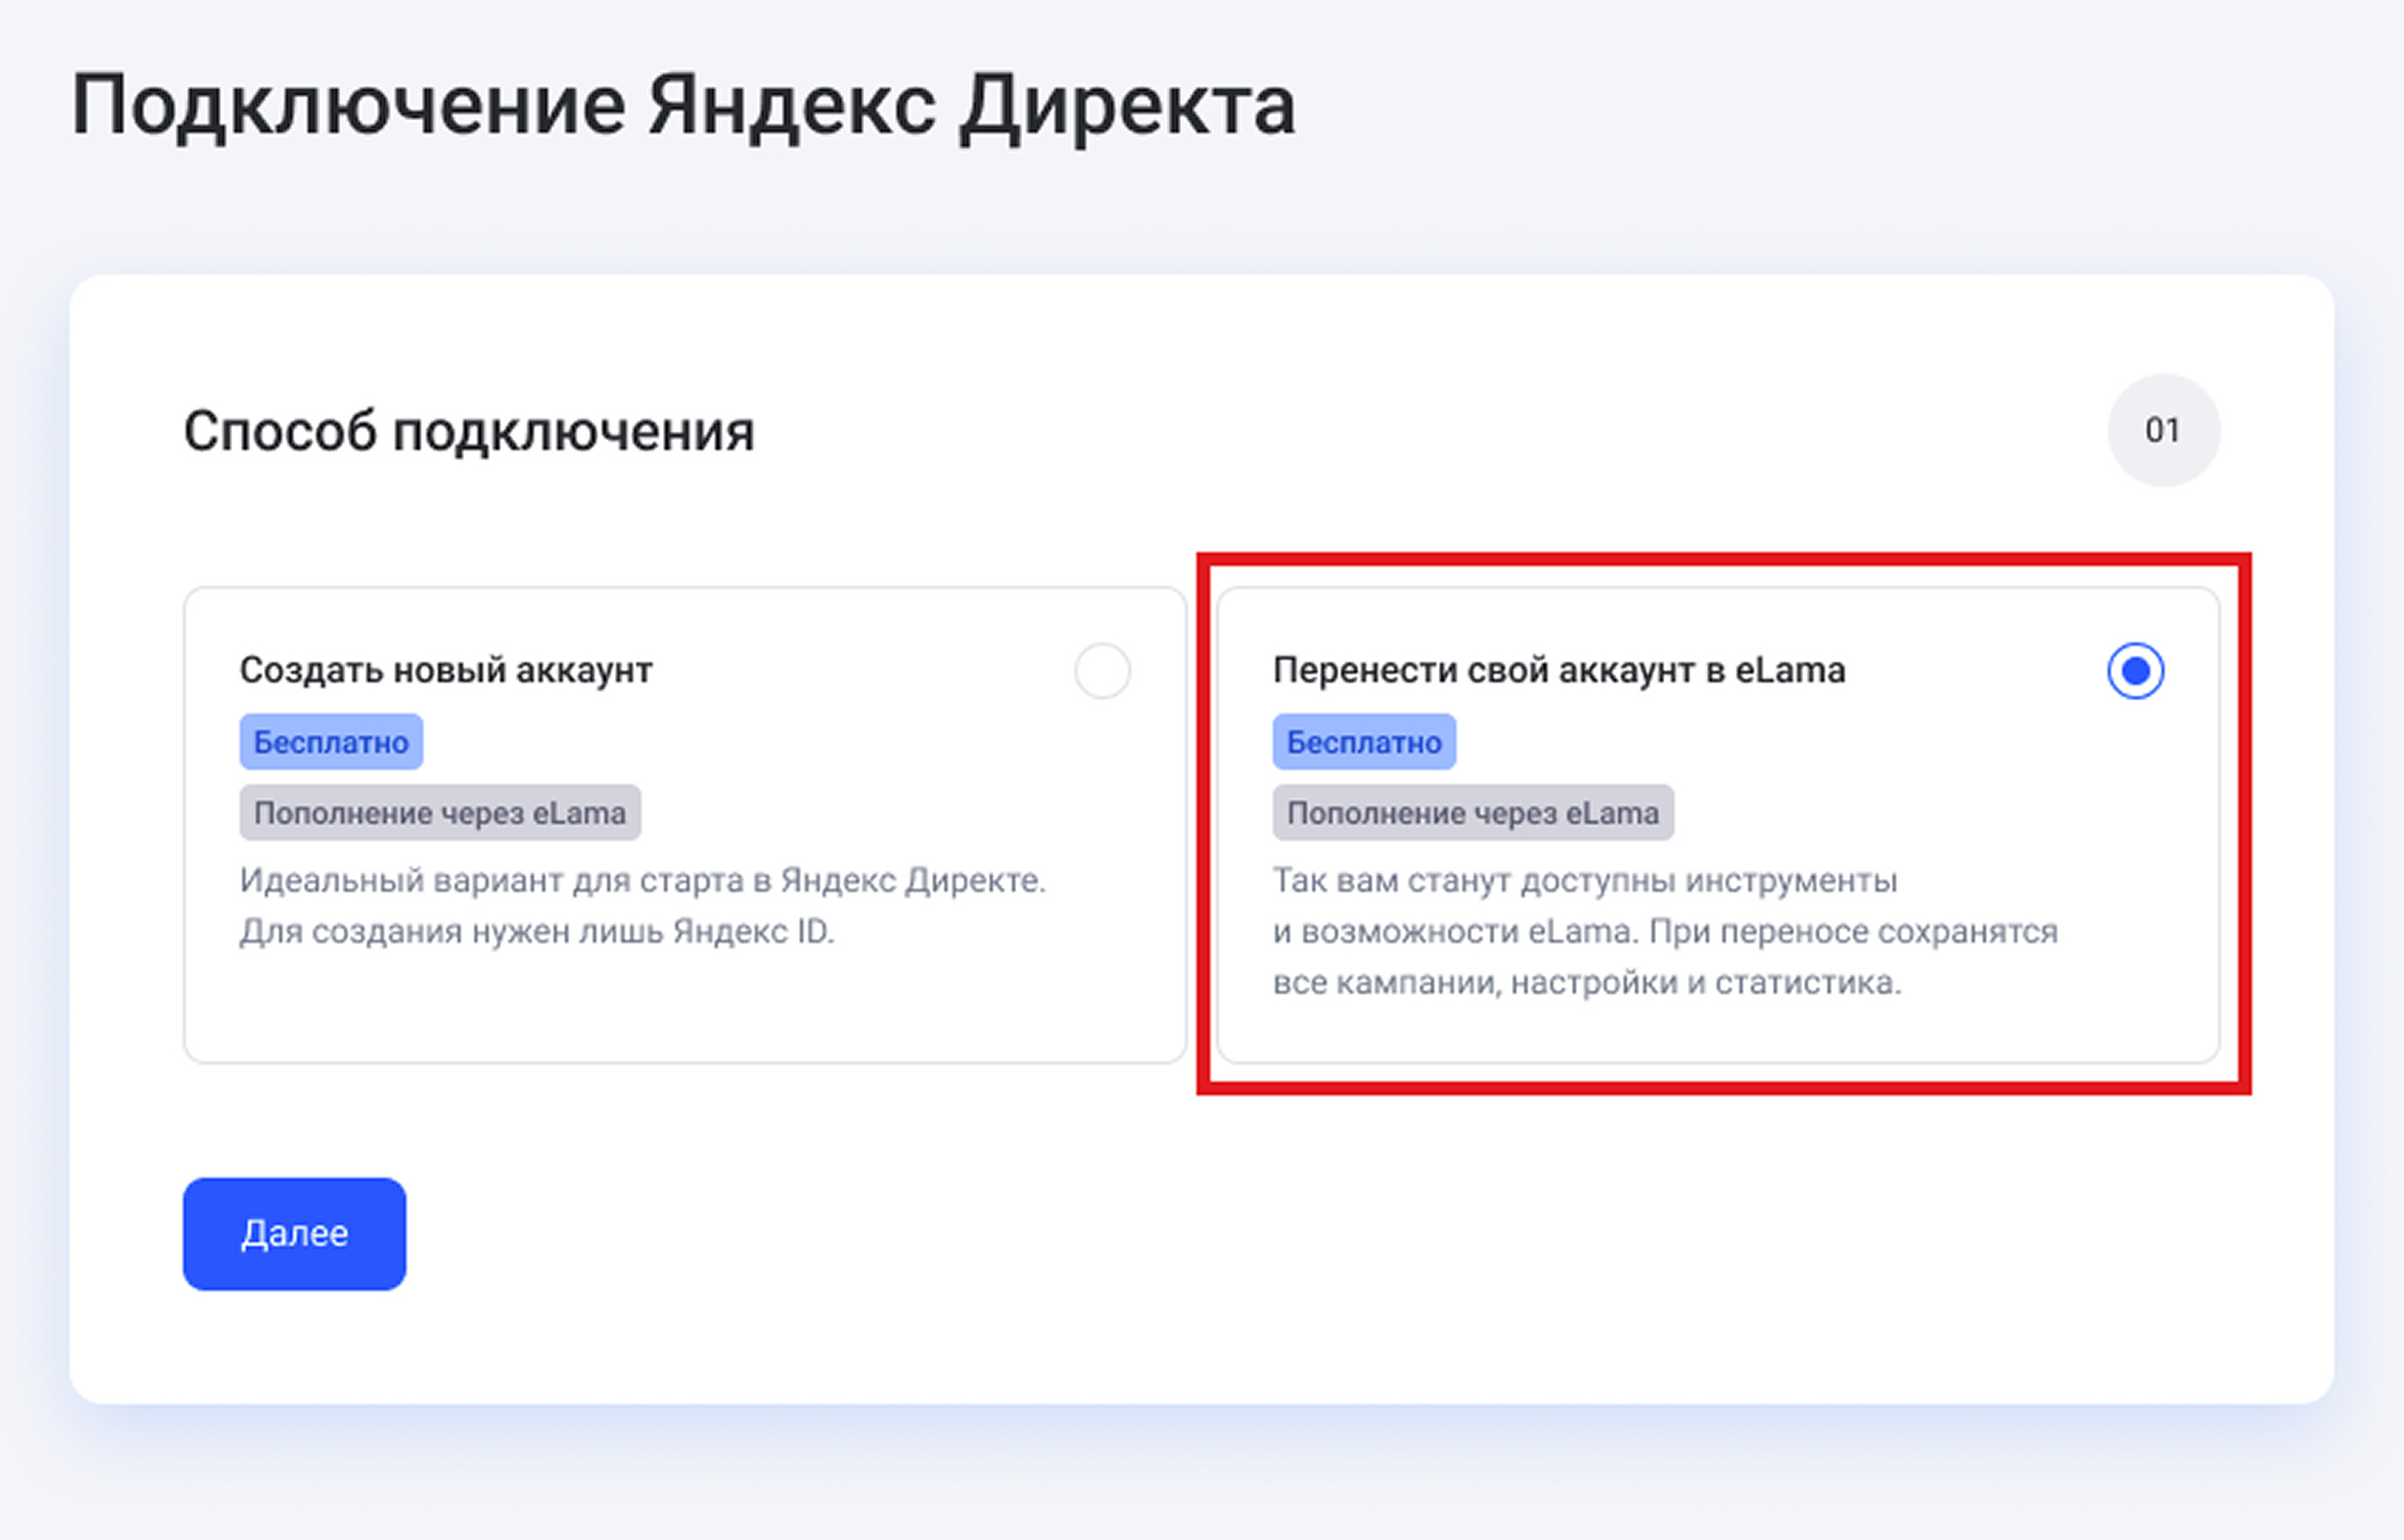Click "Бесплатно" badge under "Перенести свой аккаунт"
The height and width of the screenshot is (1540, 2404).
click(1364, 742)
